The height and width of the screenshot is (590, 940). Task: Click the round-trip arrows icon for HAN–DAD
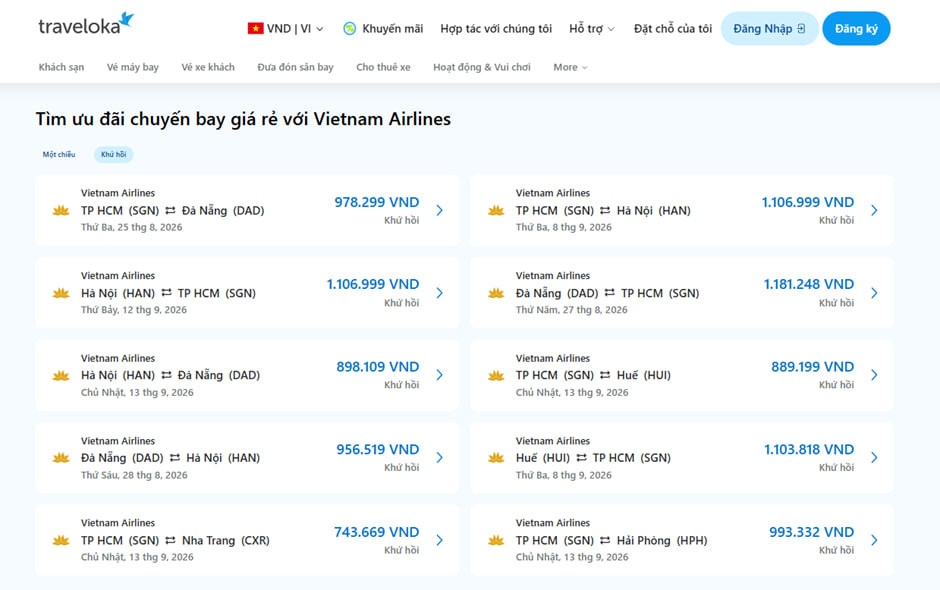pyautogui.click(x=166, y=375)
